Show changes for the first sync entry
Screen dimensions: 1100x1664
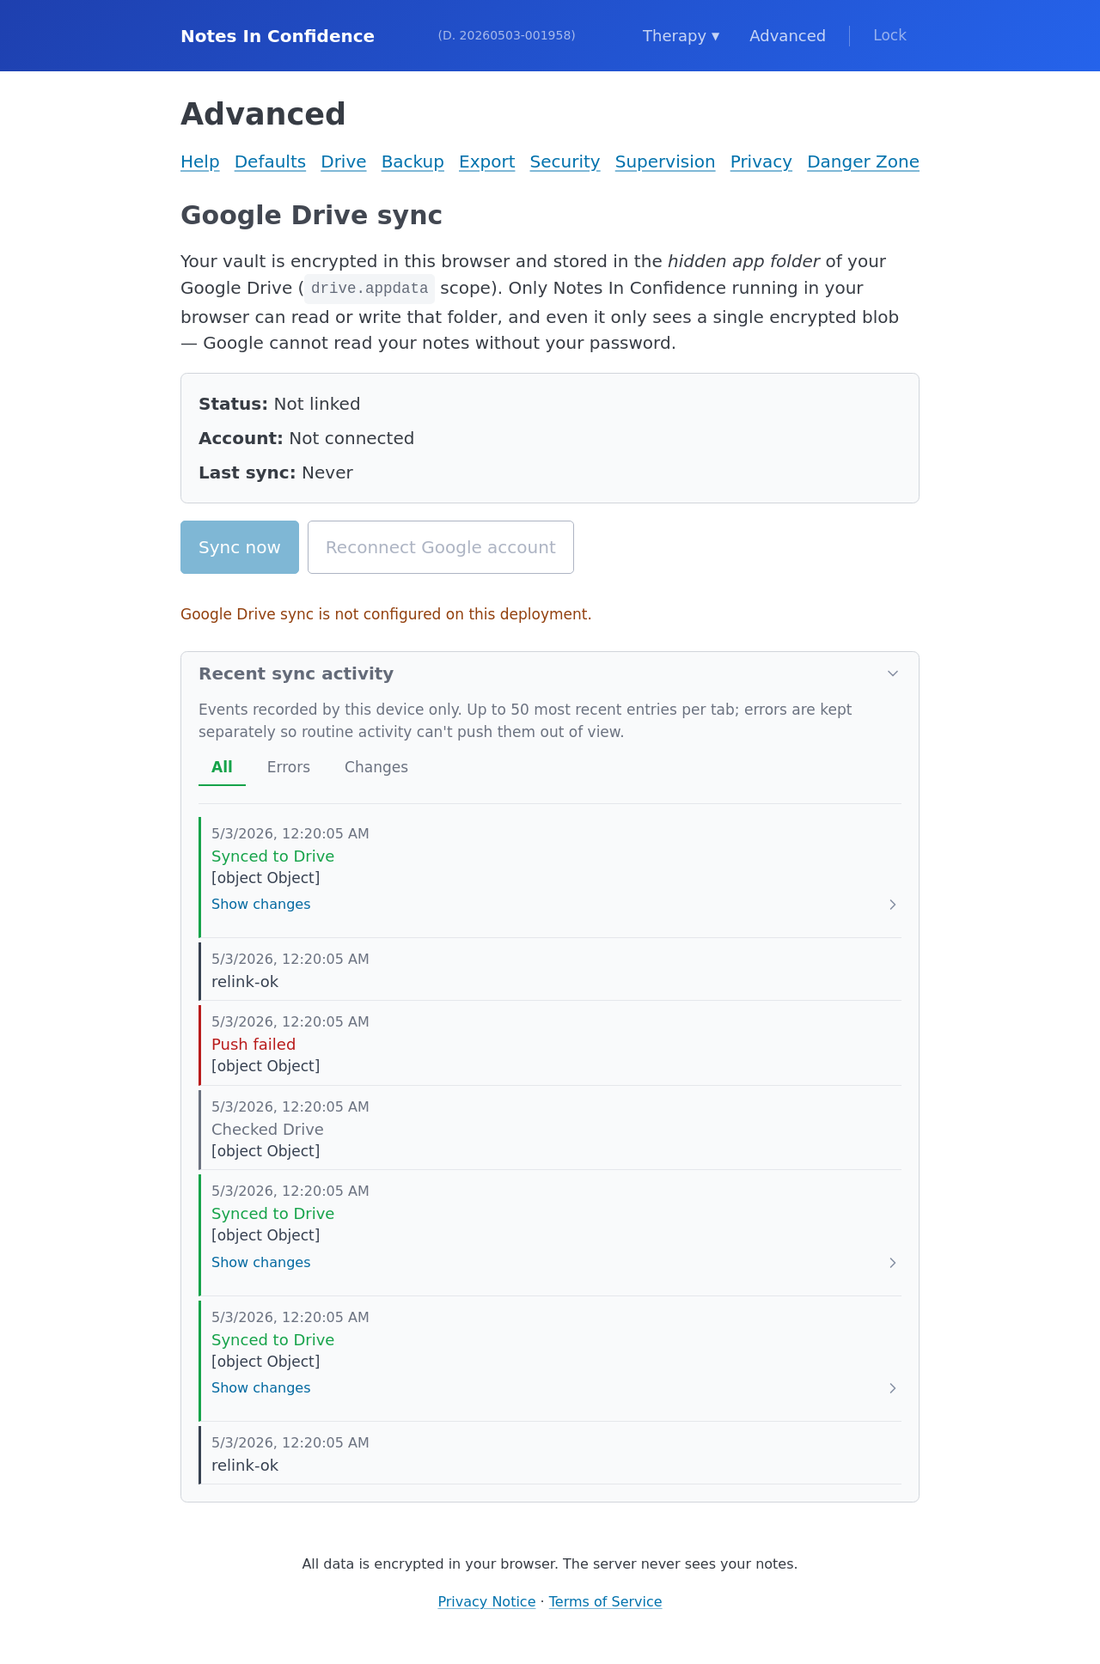coord(261,904)
